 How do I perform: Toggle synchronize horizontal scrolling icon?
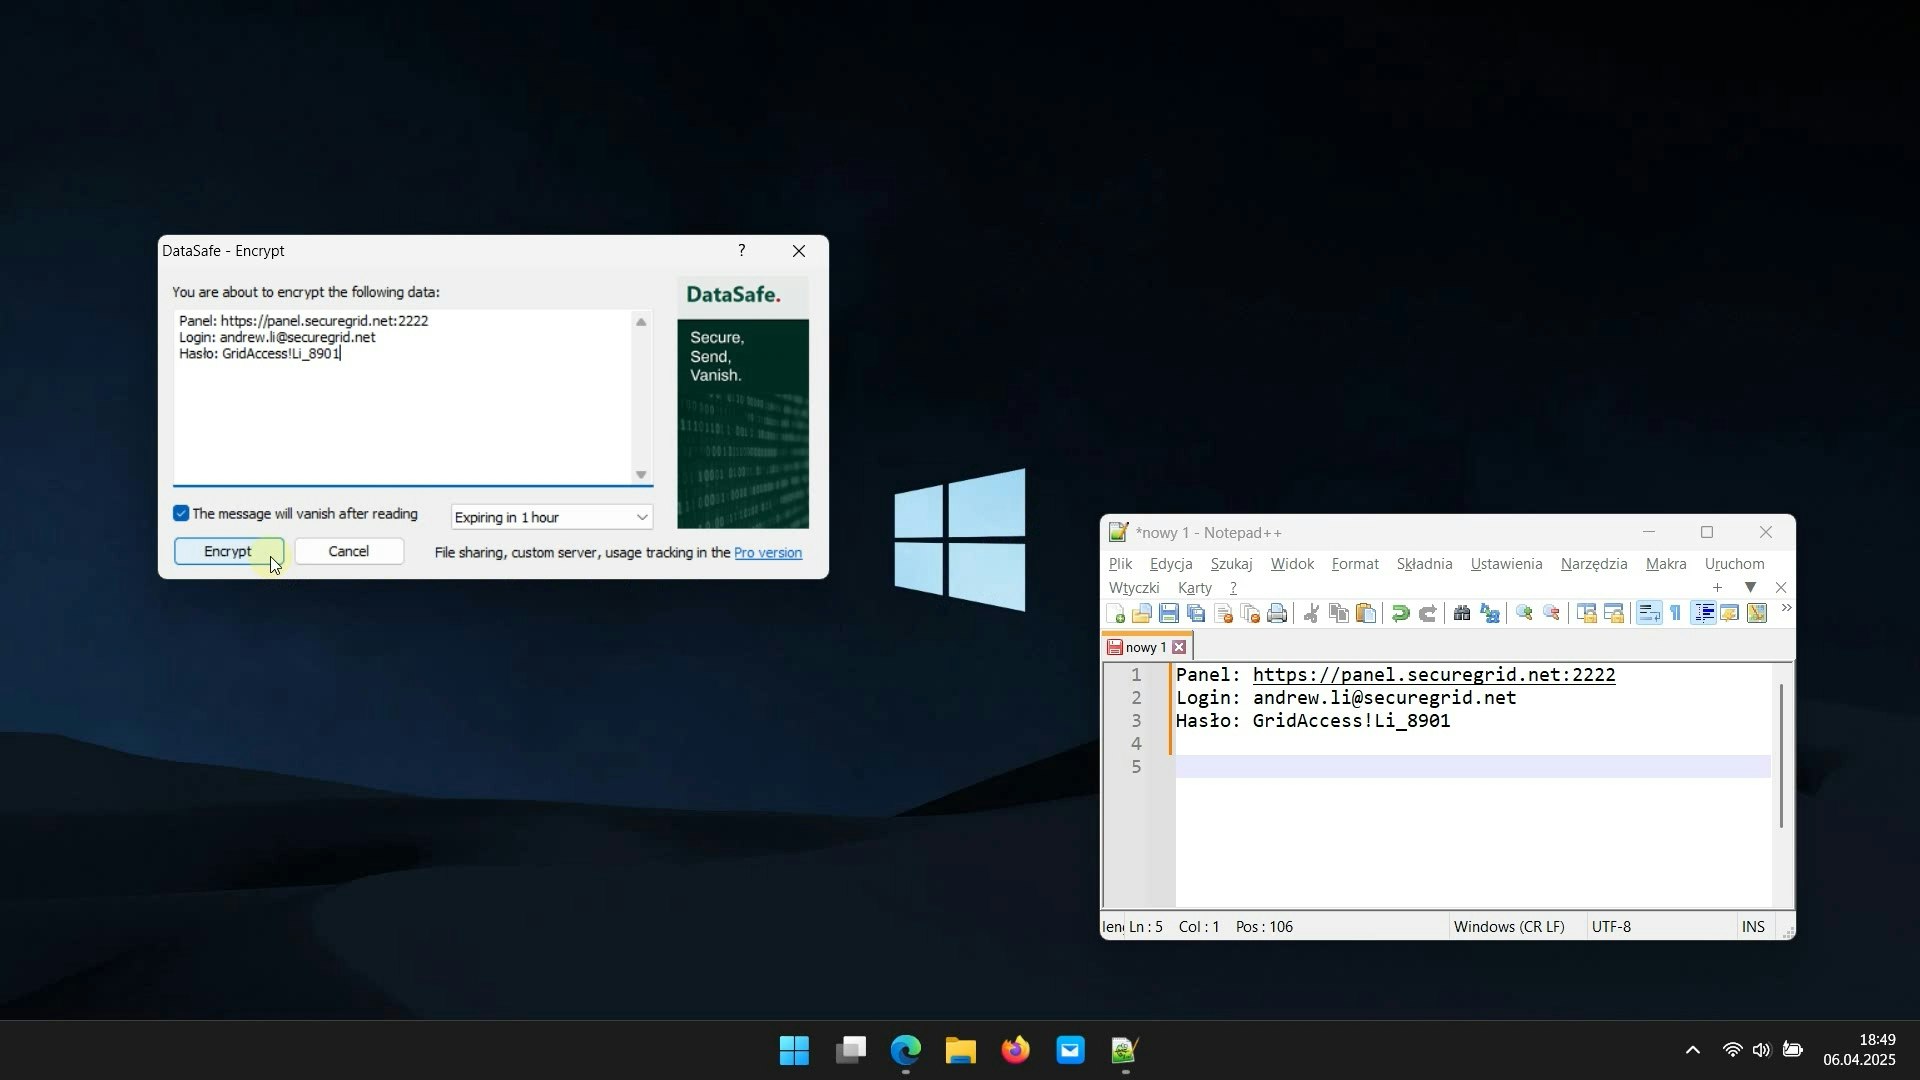tap(1613, 614)
